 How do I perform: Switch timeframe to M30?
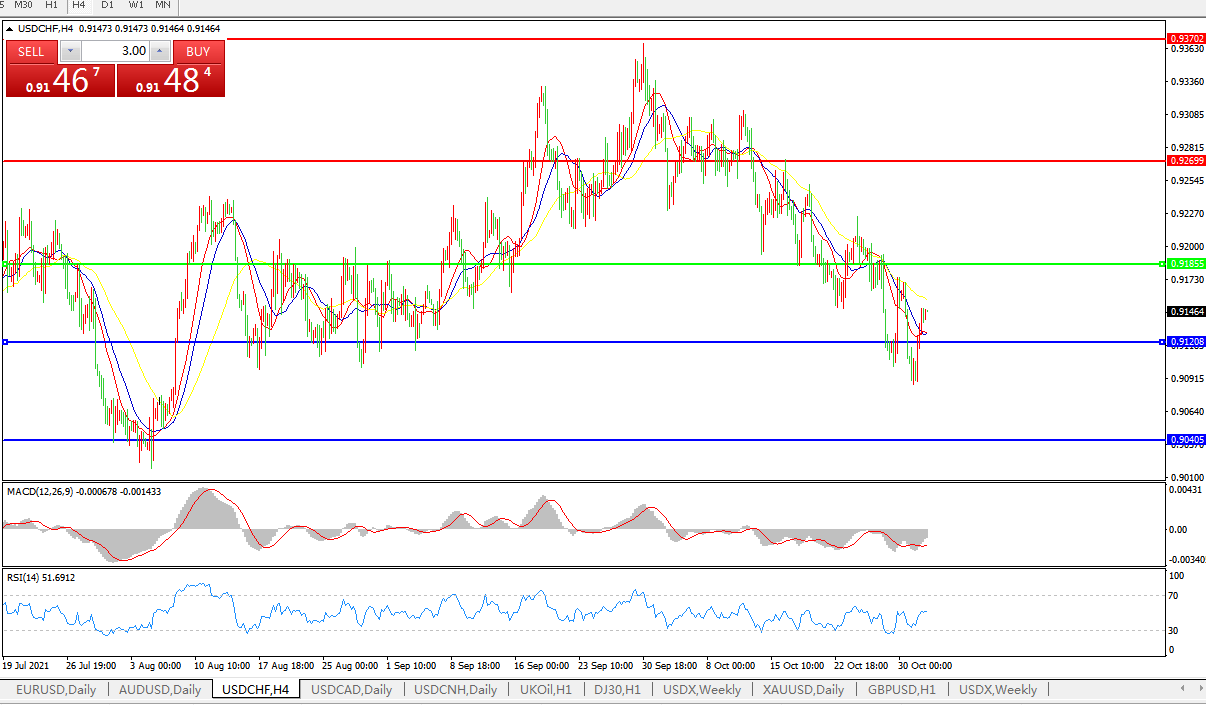coord(24,5)
